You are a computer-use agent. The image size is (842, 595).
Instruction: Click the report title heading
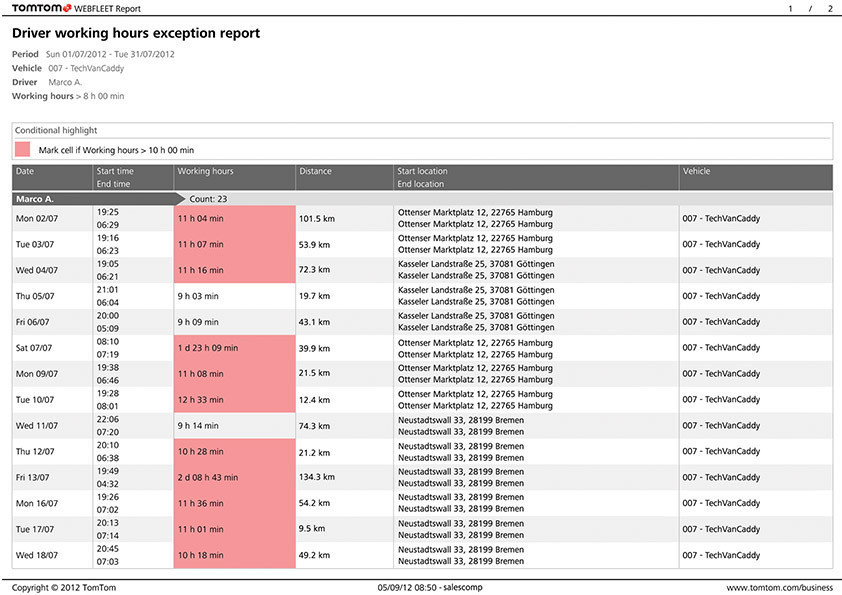[x=136, y=33]
